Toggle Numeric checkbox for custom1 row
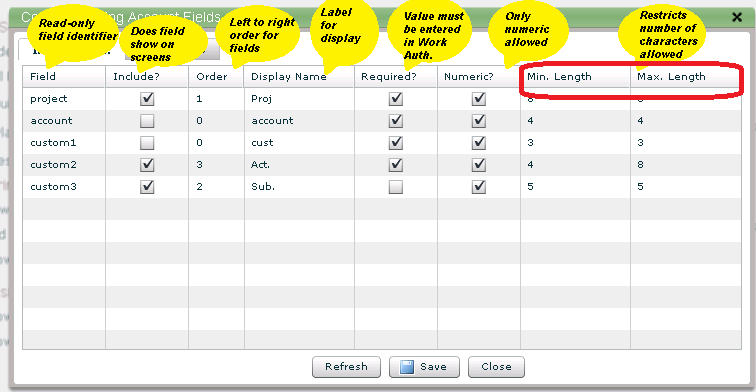 pos(479,143)
